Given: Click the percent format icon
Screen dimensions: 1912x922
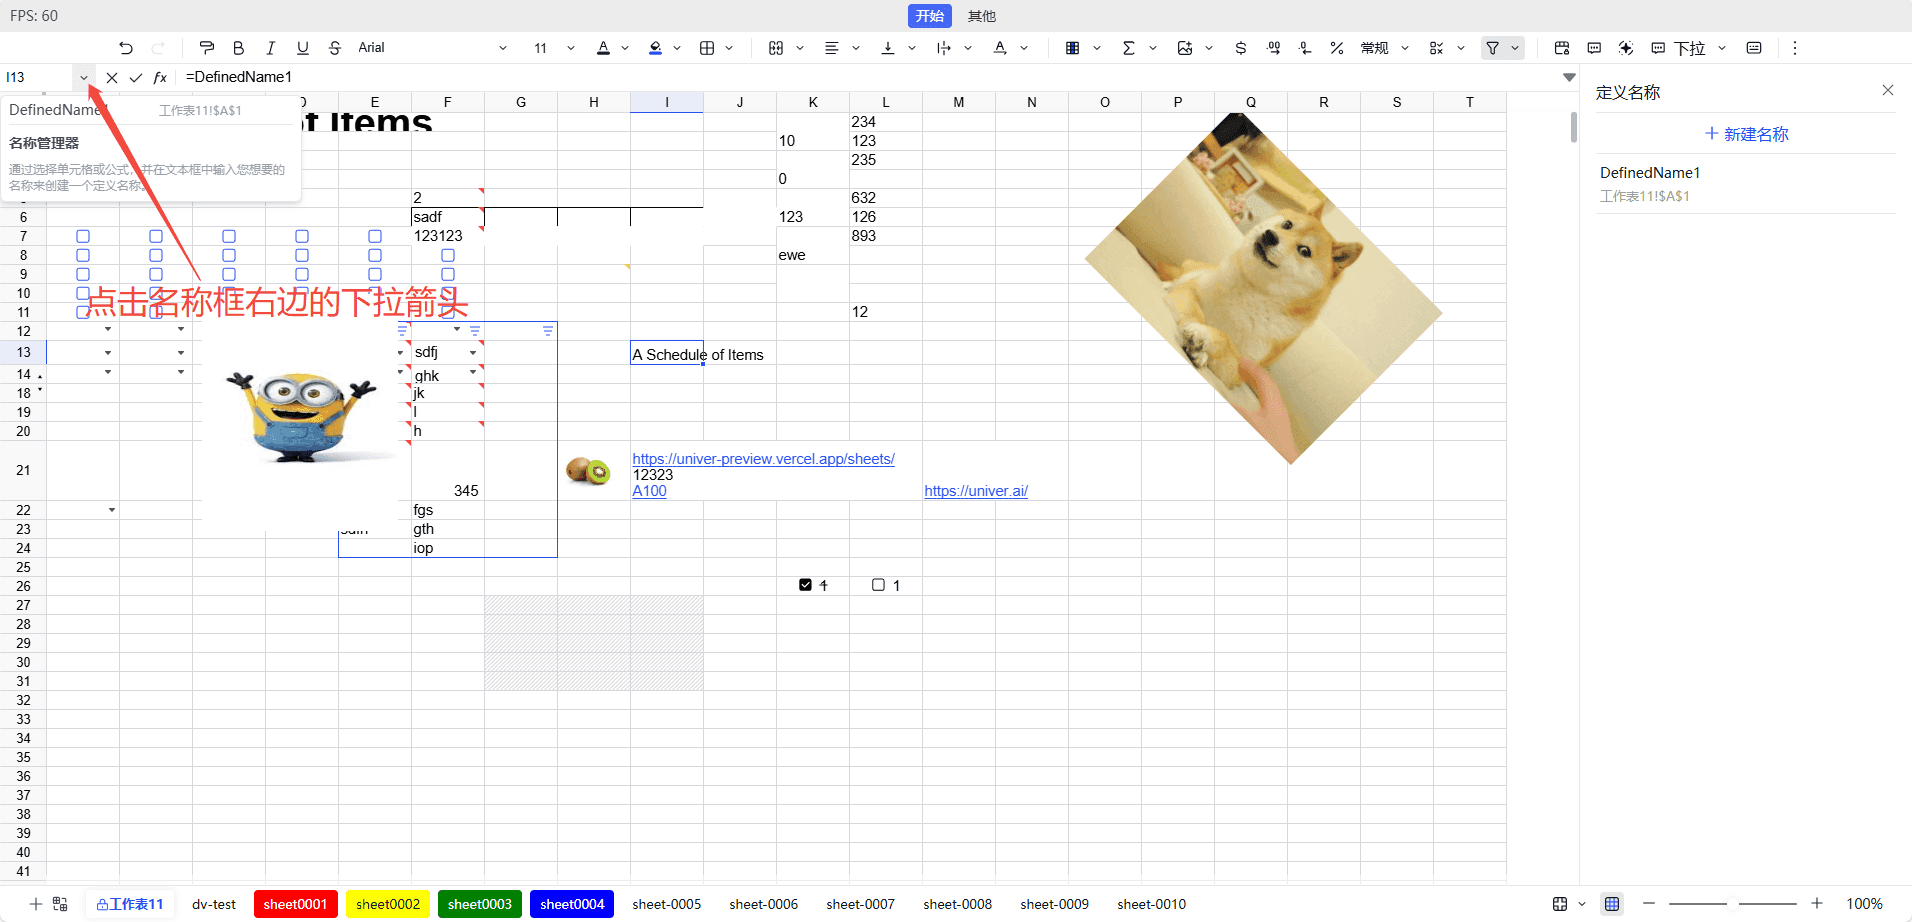Looking at the screenshot, I should [x=1336, y=48].
